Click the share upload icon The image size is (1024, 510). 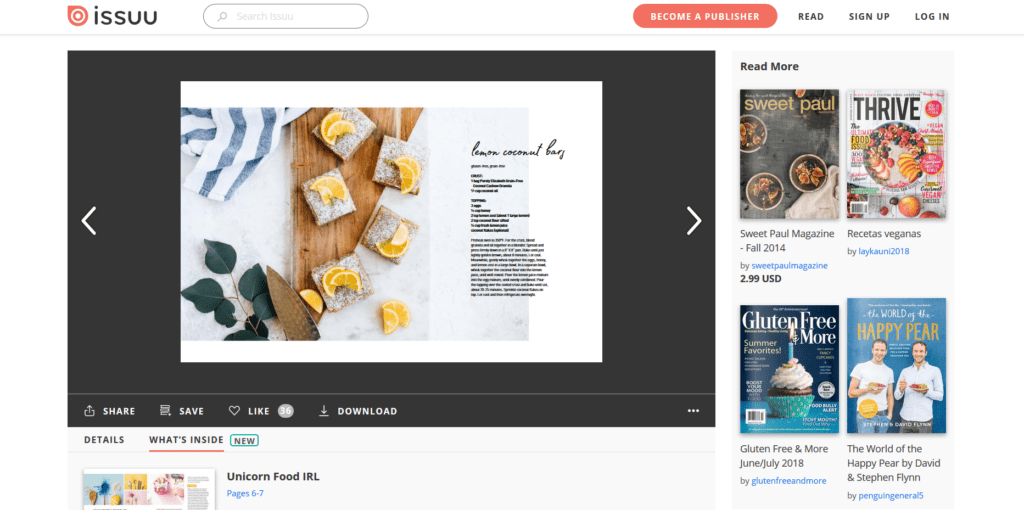point(89,411)
